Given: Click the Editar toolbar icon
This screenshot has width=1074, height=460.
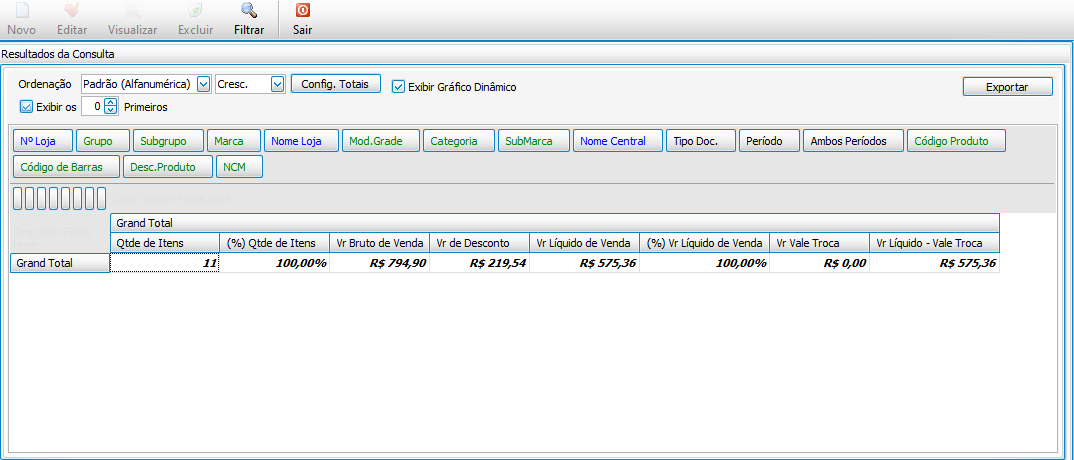Looking at the screenshot, I should point(72,11).
